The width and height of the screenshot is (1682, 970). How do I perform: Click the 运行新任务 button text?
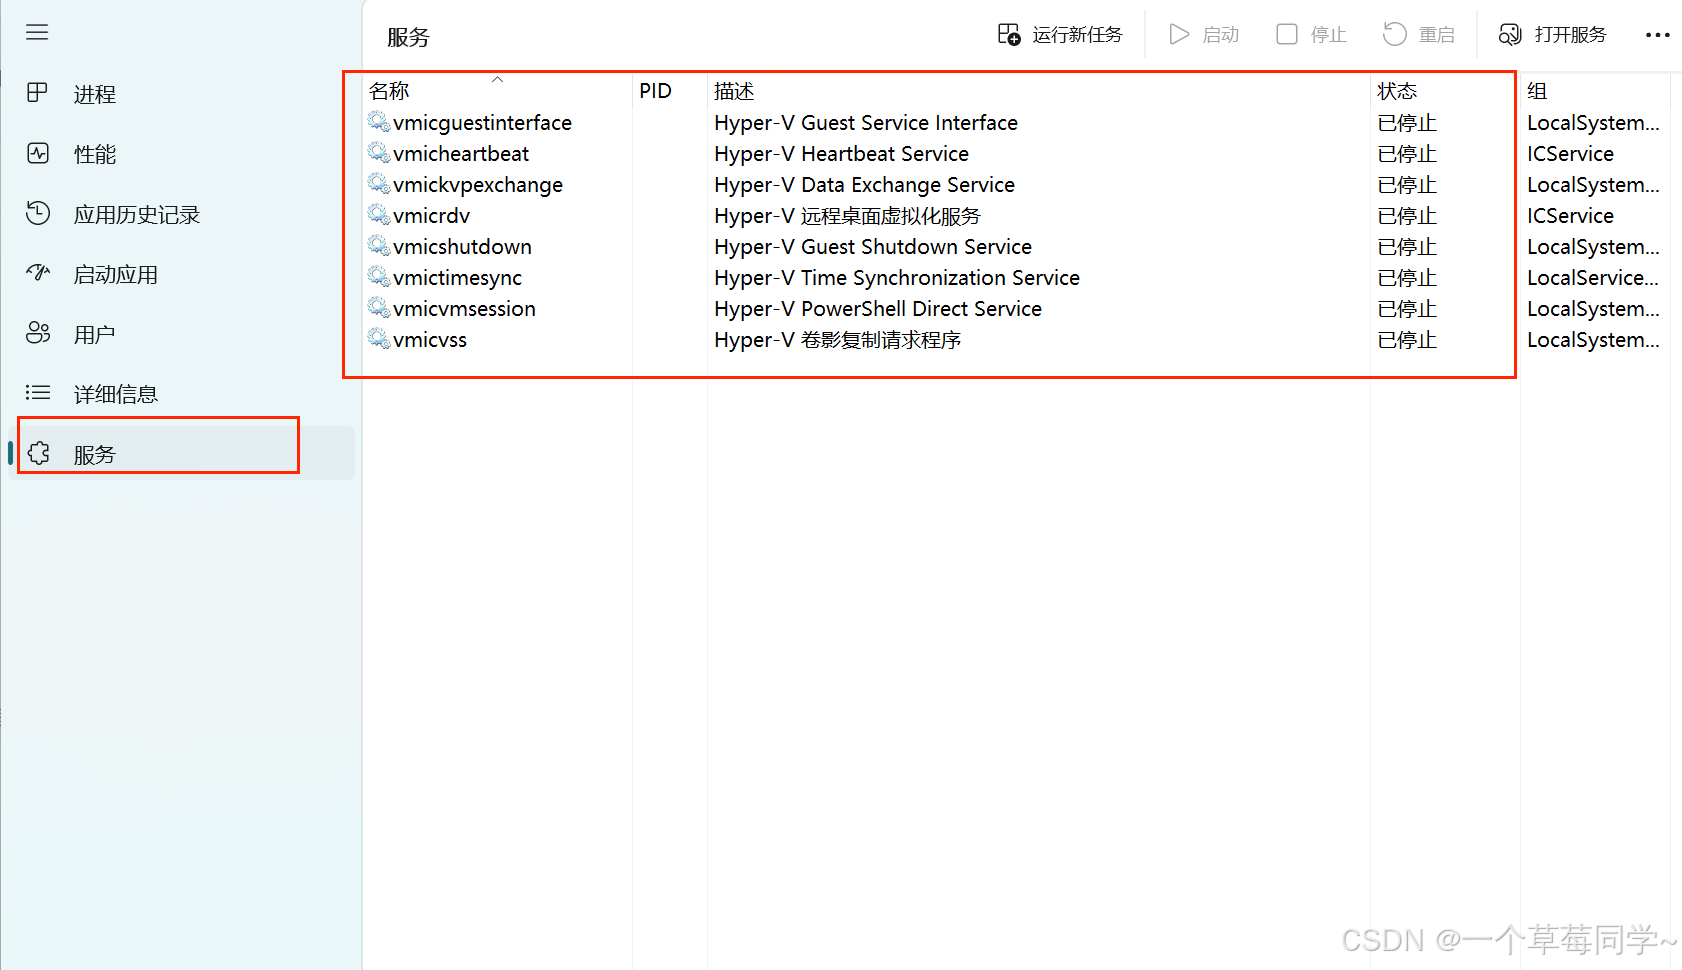pyautogui.click(x=1078, y=35)
